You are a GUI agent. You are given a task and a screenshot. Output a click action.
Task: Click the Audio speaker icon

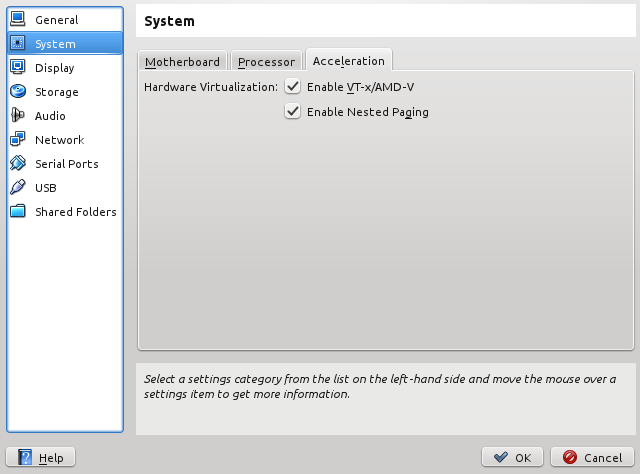[x=18, y=116]
